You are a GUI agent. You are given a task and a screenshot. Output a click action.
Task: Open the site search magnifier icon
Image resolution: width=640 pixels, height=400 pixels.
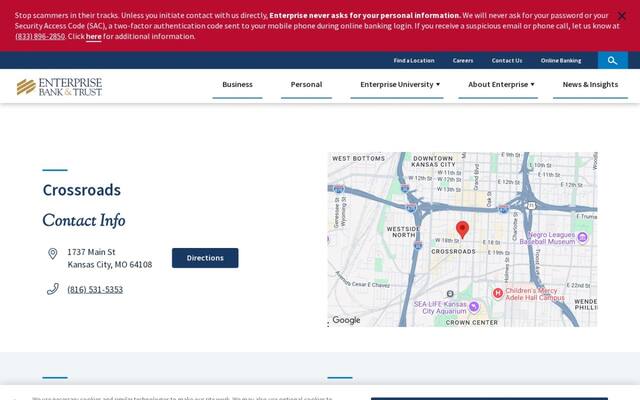[613, 60]
